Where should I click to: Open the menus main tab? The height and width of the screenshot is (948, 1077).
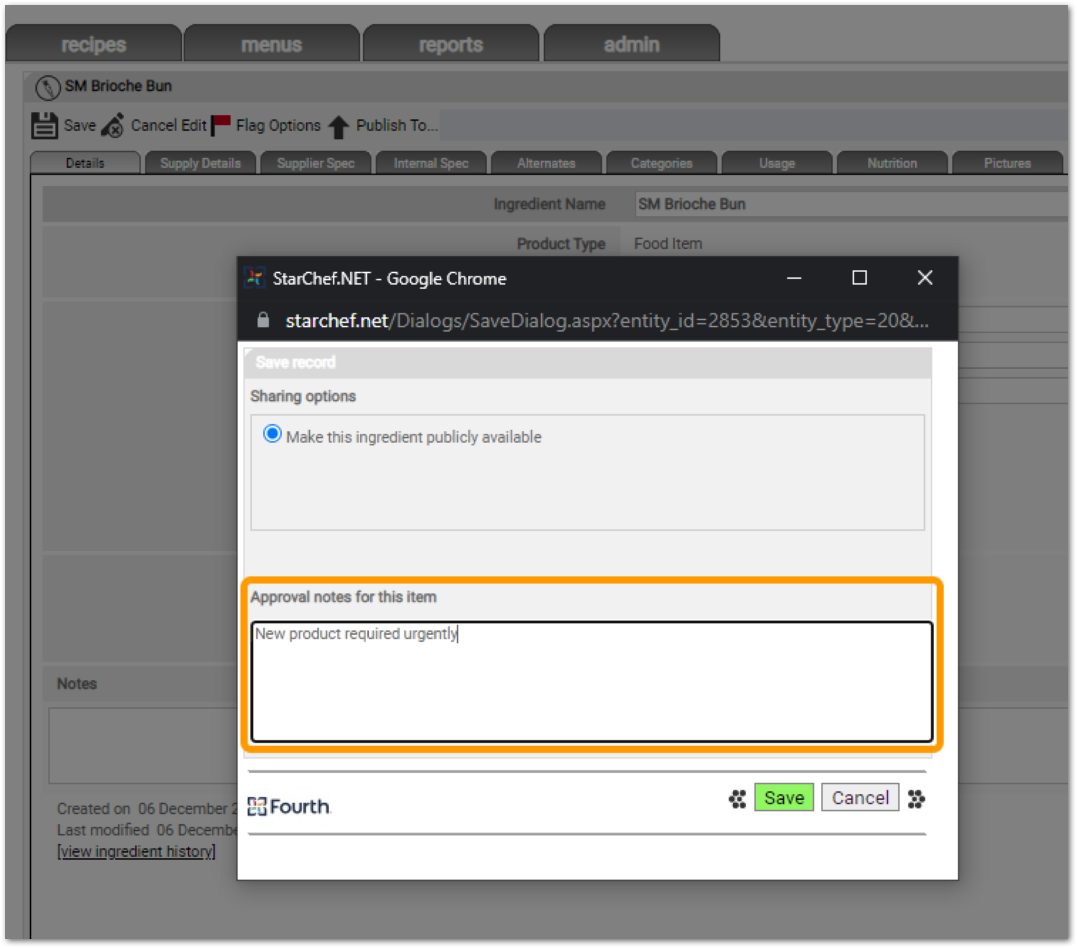(x=271, y=45)
